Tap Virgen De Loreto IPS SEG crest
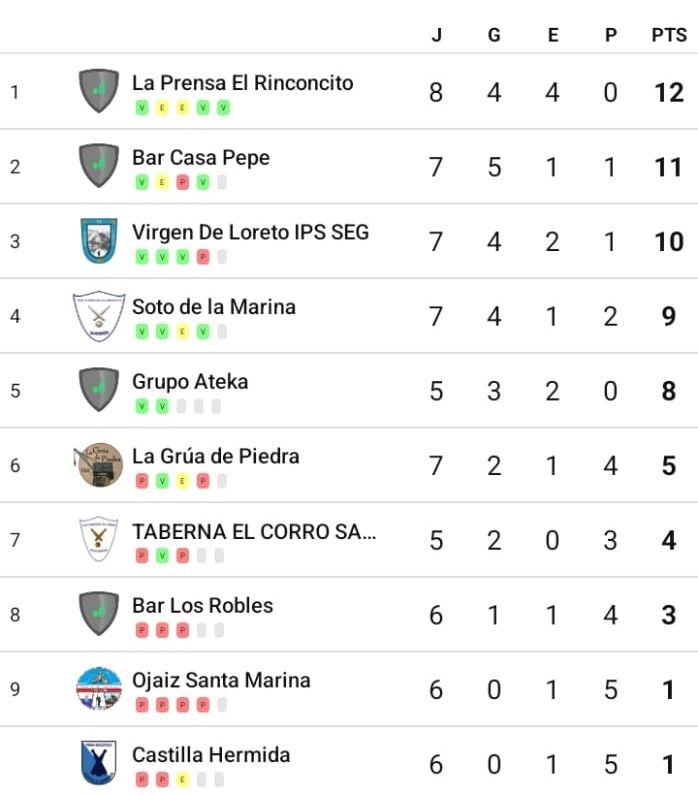 (99, 240)
